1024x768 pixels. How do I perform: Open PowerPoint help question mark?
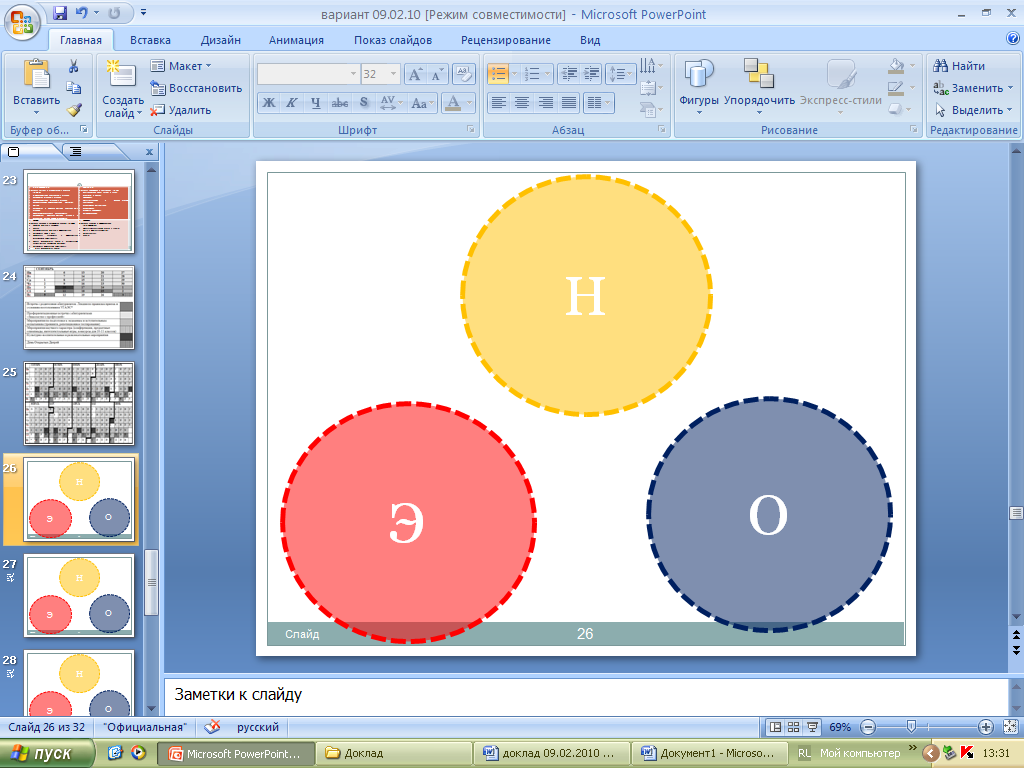[x=1014, y=39]
